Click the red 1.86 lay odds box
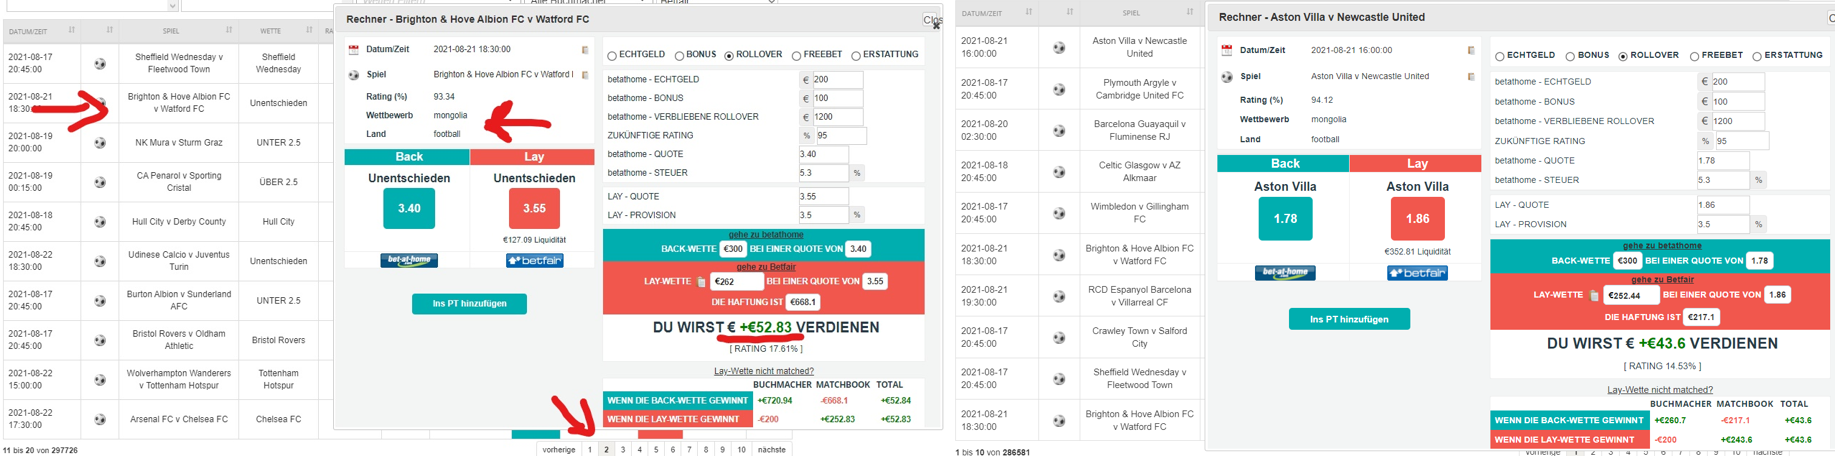1835x473 pixels. coord(1417,219)
